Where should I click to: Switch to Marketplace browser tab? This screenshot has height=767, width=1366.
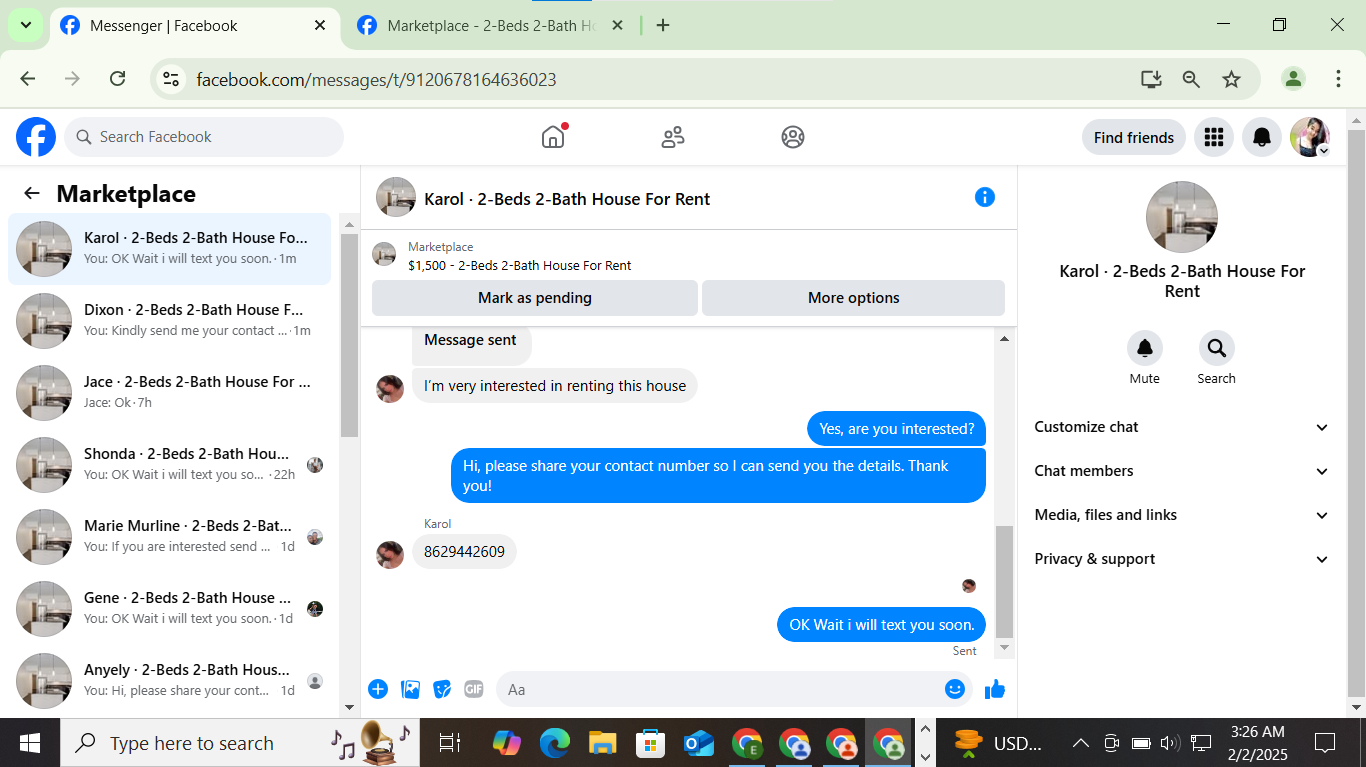click(491, 26)
